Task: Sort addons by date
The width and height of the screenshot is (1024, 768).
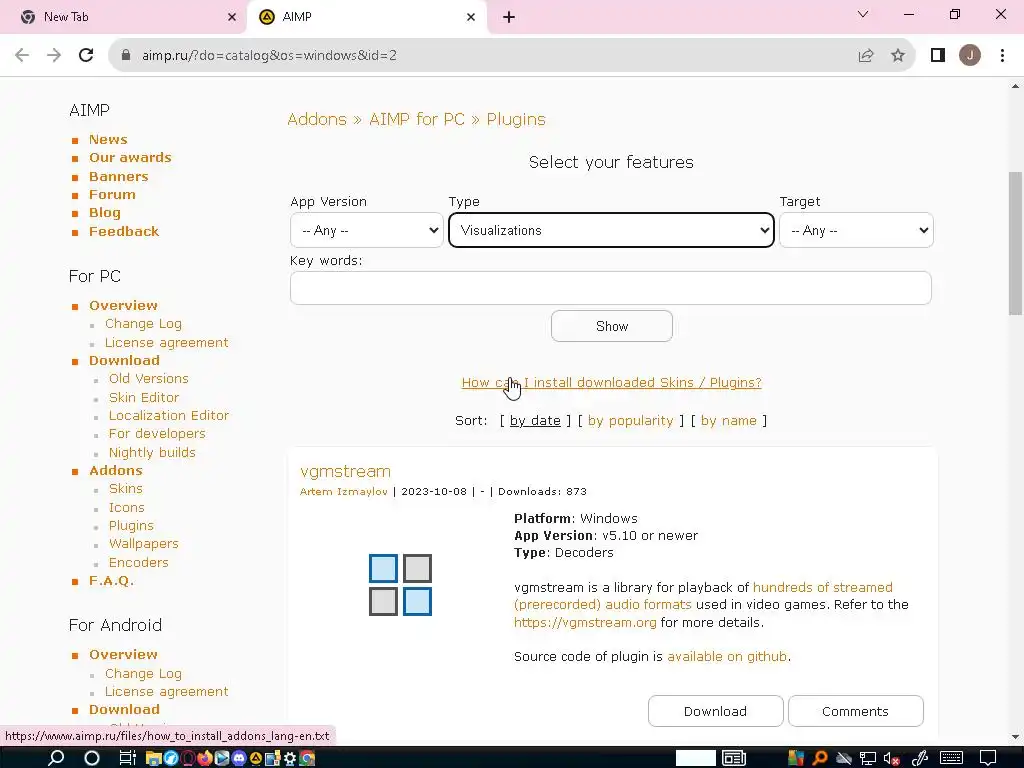Action: pos(535,421)
